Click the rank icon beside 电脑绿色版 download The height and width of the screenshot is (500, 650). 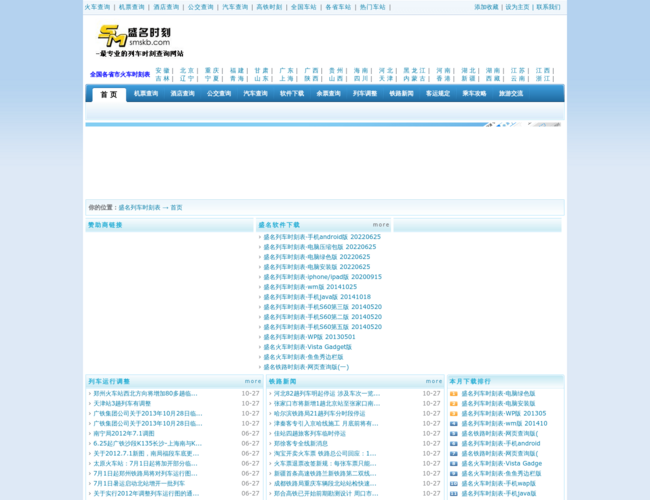(x=453, y=394)
